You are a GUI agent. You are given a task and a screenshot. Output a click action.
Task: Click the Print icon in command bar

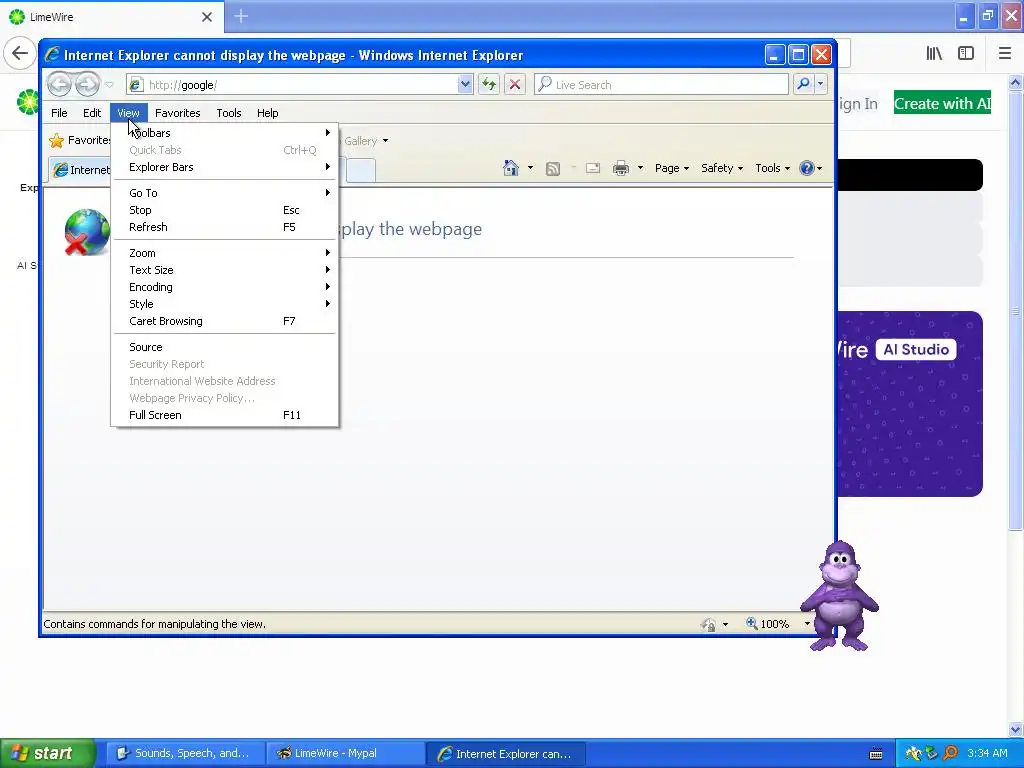pos(620,168)
